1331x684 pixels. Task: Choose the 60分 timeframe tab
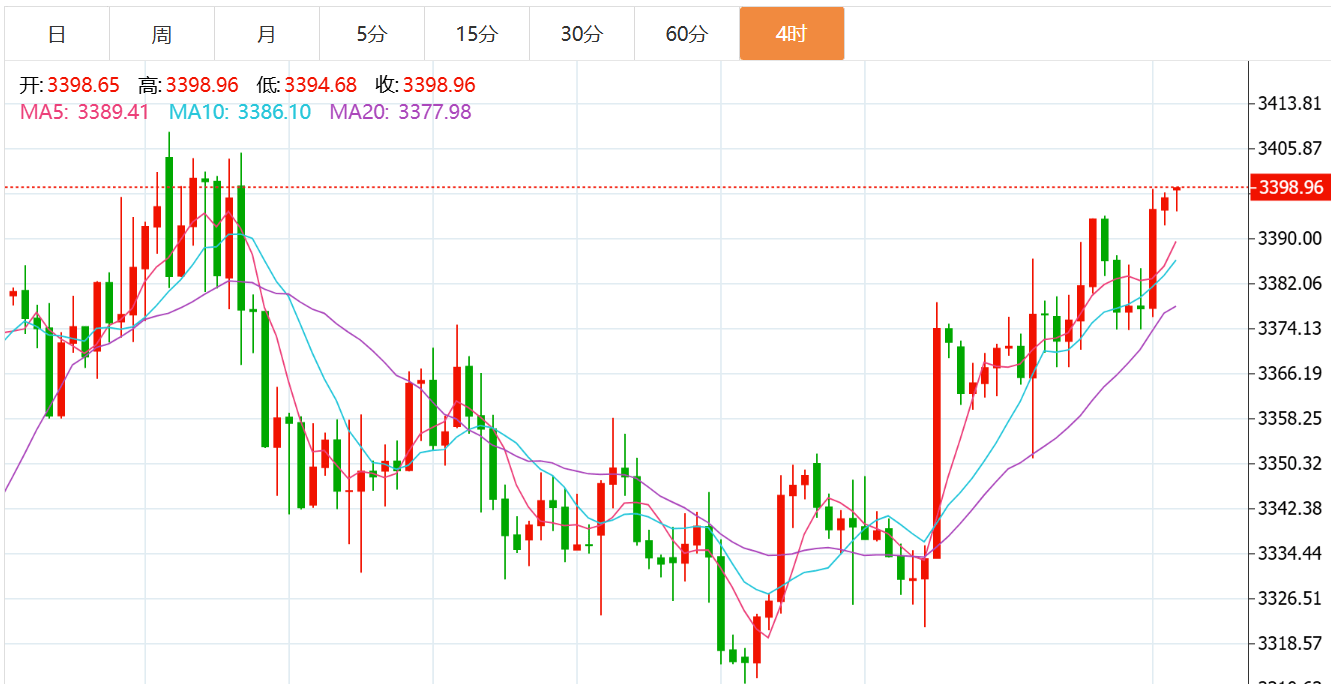click(687, 34)
